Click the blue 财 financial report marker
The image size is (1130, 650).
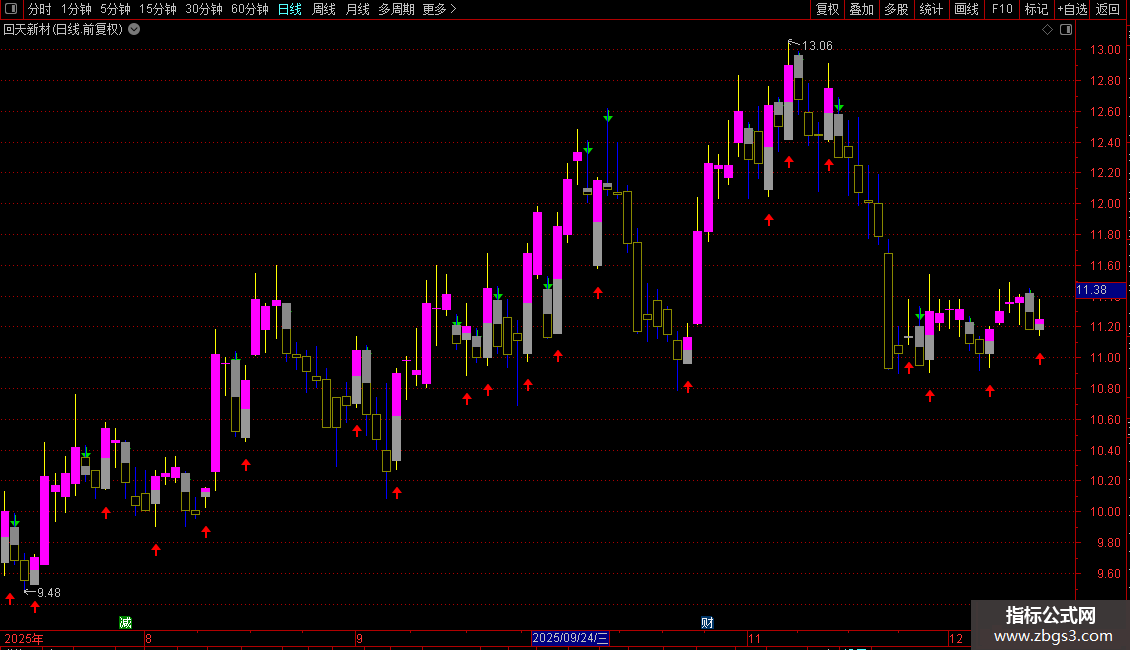707,623
